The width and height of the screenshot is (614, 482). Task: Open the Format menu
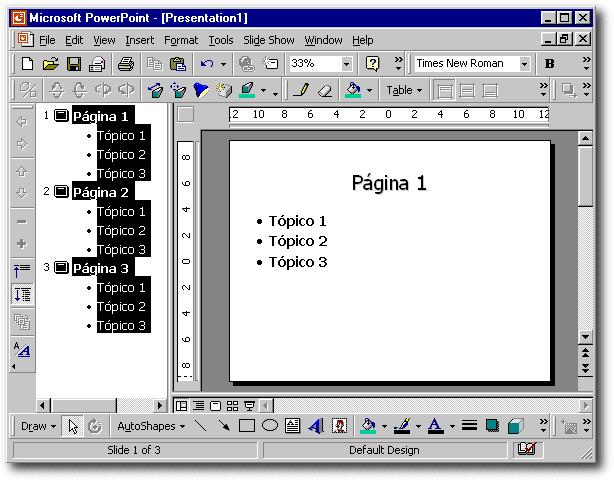pos(181,40)
